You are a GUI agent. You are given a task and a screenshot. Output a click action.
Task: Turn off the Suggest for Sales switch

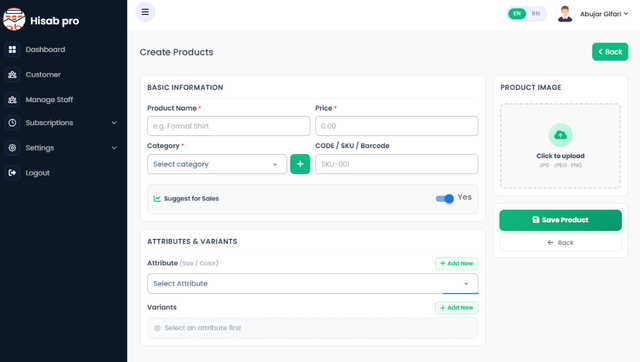click(x=444, y=198)
